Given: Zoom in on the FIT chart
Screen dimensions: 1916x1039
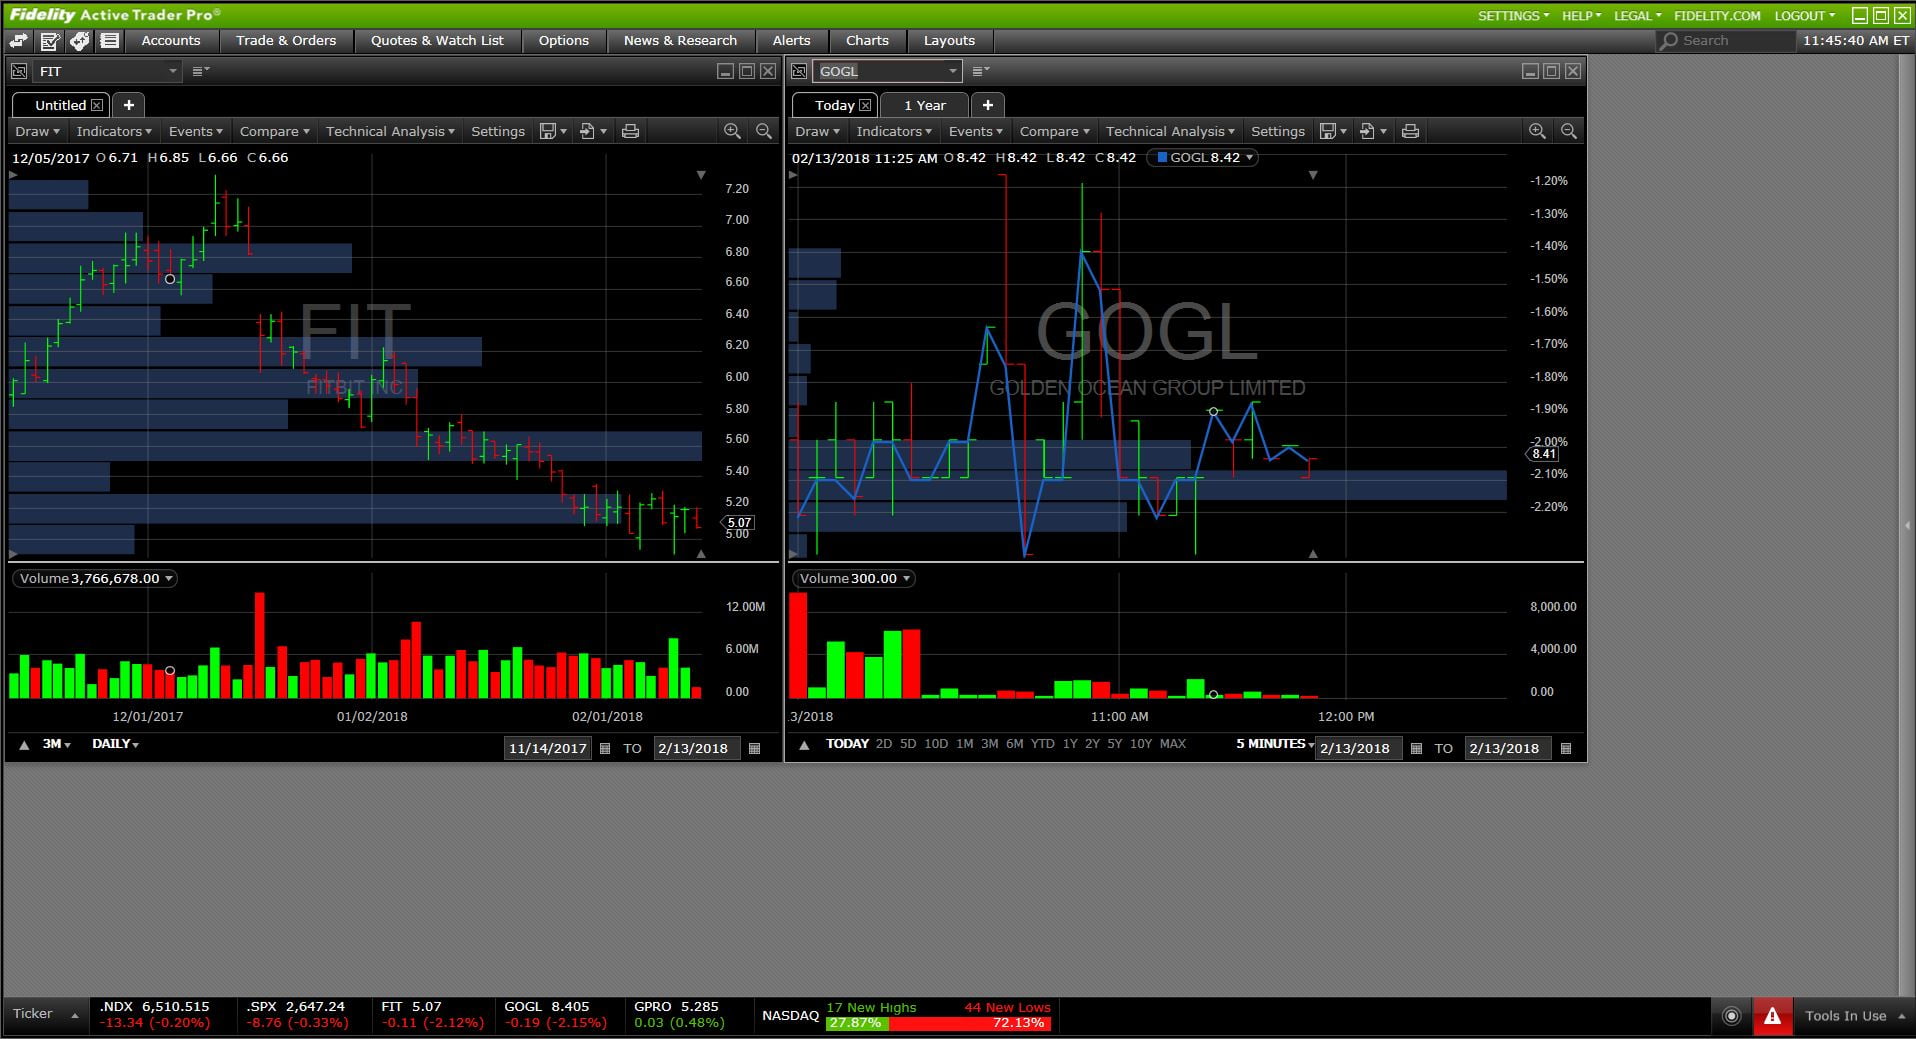Looking at the screenshot, I should pos(732,131).
